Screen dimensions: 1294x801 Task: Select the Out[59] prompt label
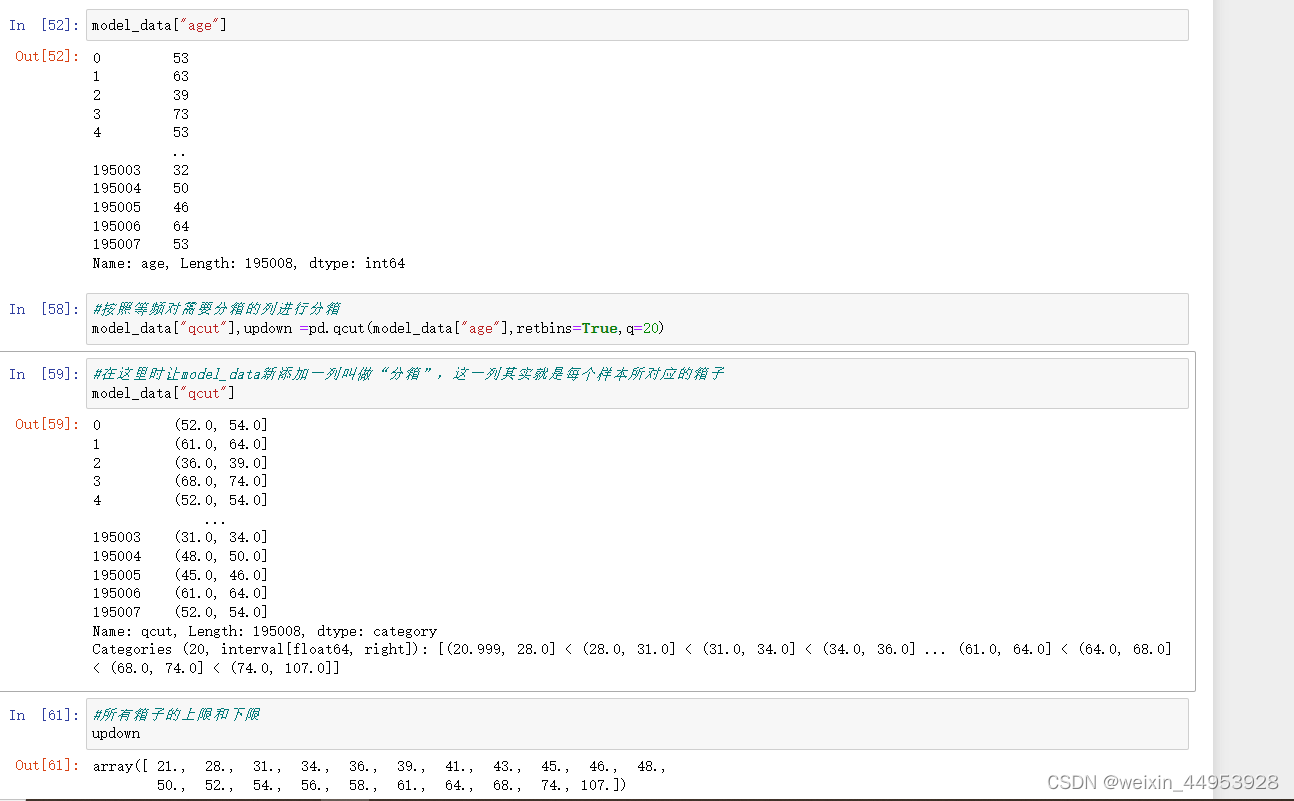[46, 424]
